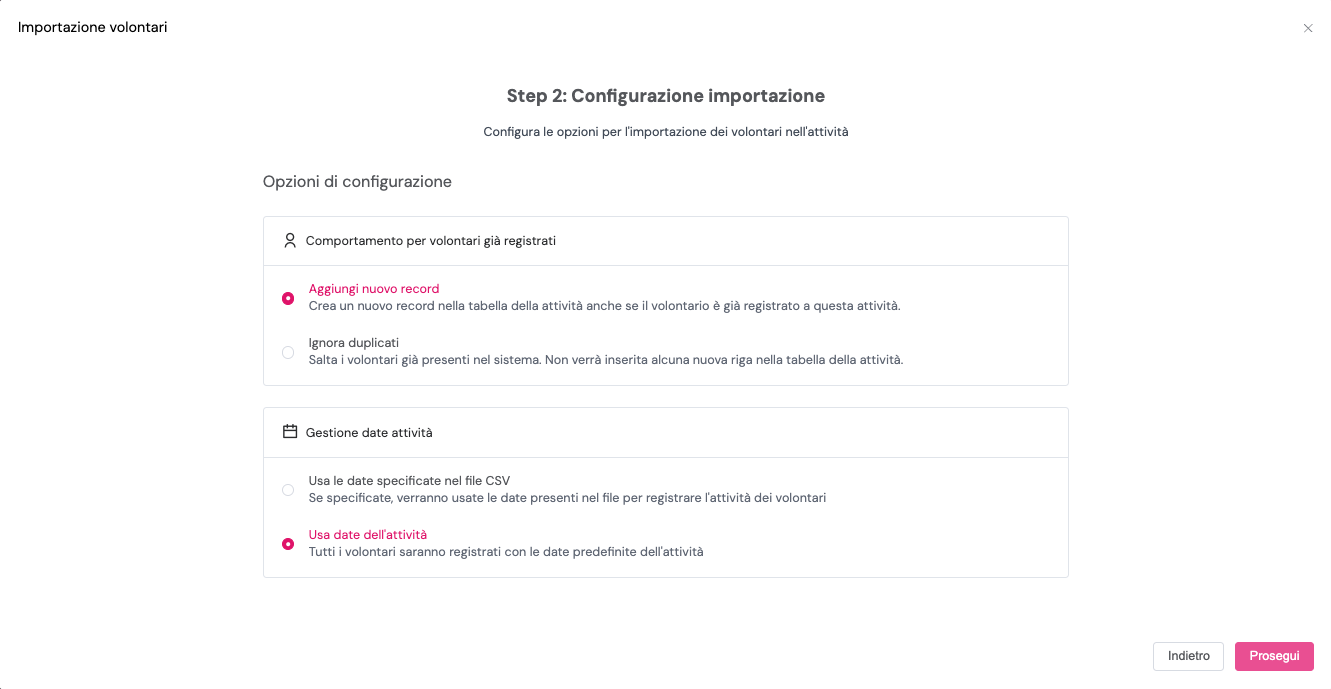Click the Gestione date attività section header
Image resolution: width=1331 pixels, height=689 pixels.
[369, 433]
